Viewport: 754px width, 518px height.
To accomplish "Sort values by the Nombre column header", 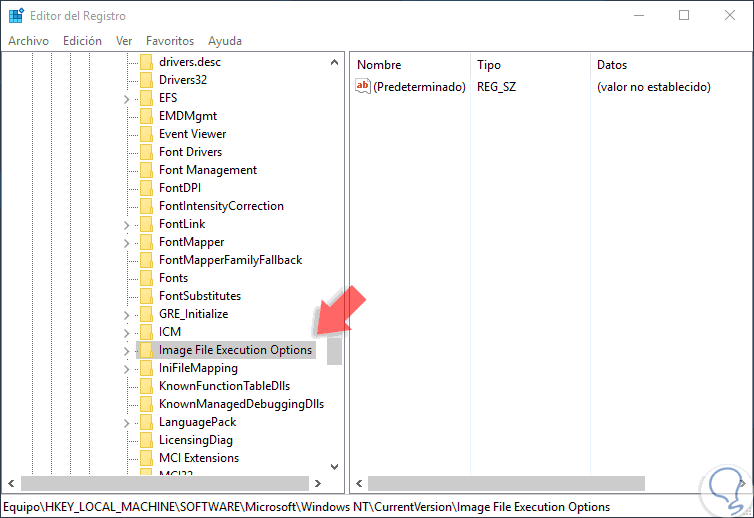I will tap(379, 65).
